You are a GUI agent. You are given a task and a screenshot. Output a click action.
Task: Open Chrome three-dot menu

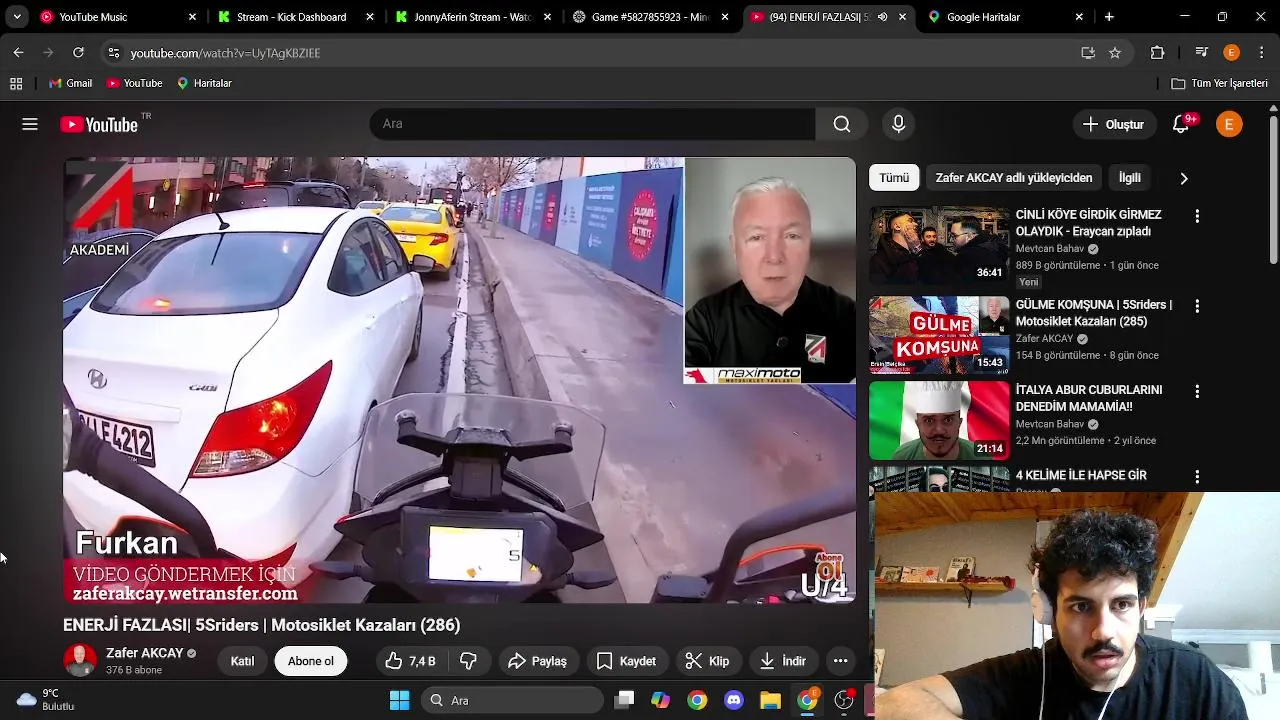(x=1260, y=53)
